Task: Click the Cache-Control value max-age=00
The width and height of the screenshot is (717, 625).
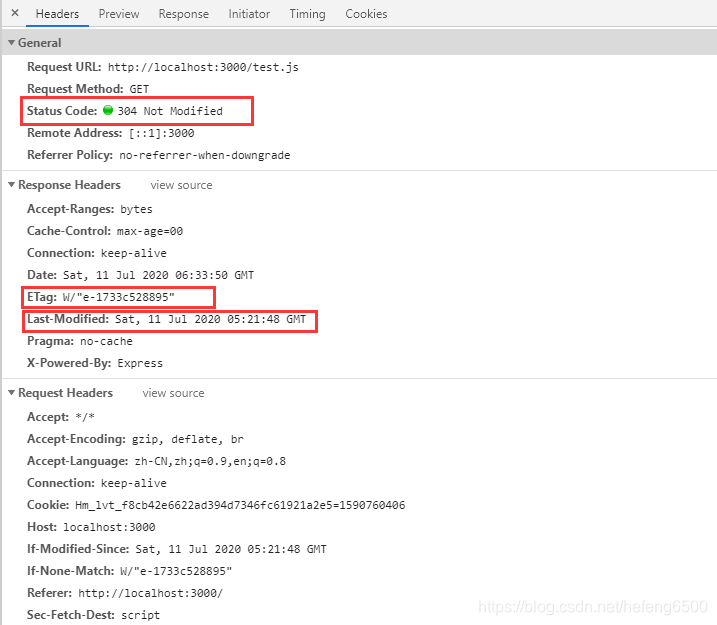Action: [x=150, y=231]
